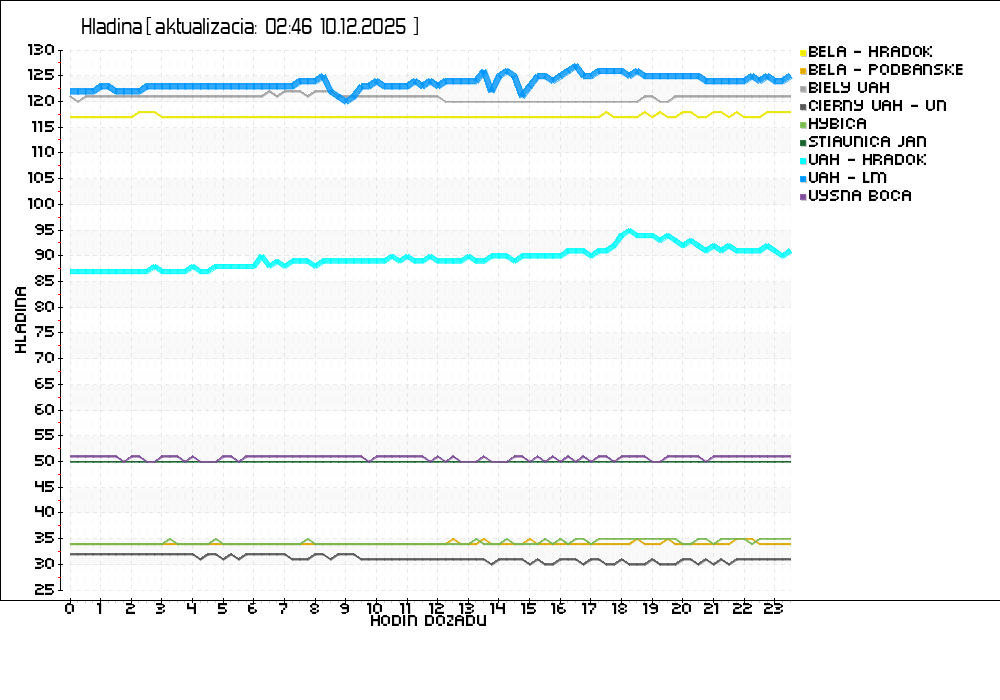Click the cyan VAH - HRADOK line peak

(628, 231)
